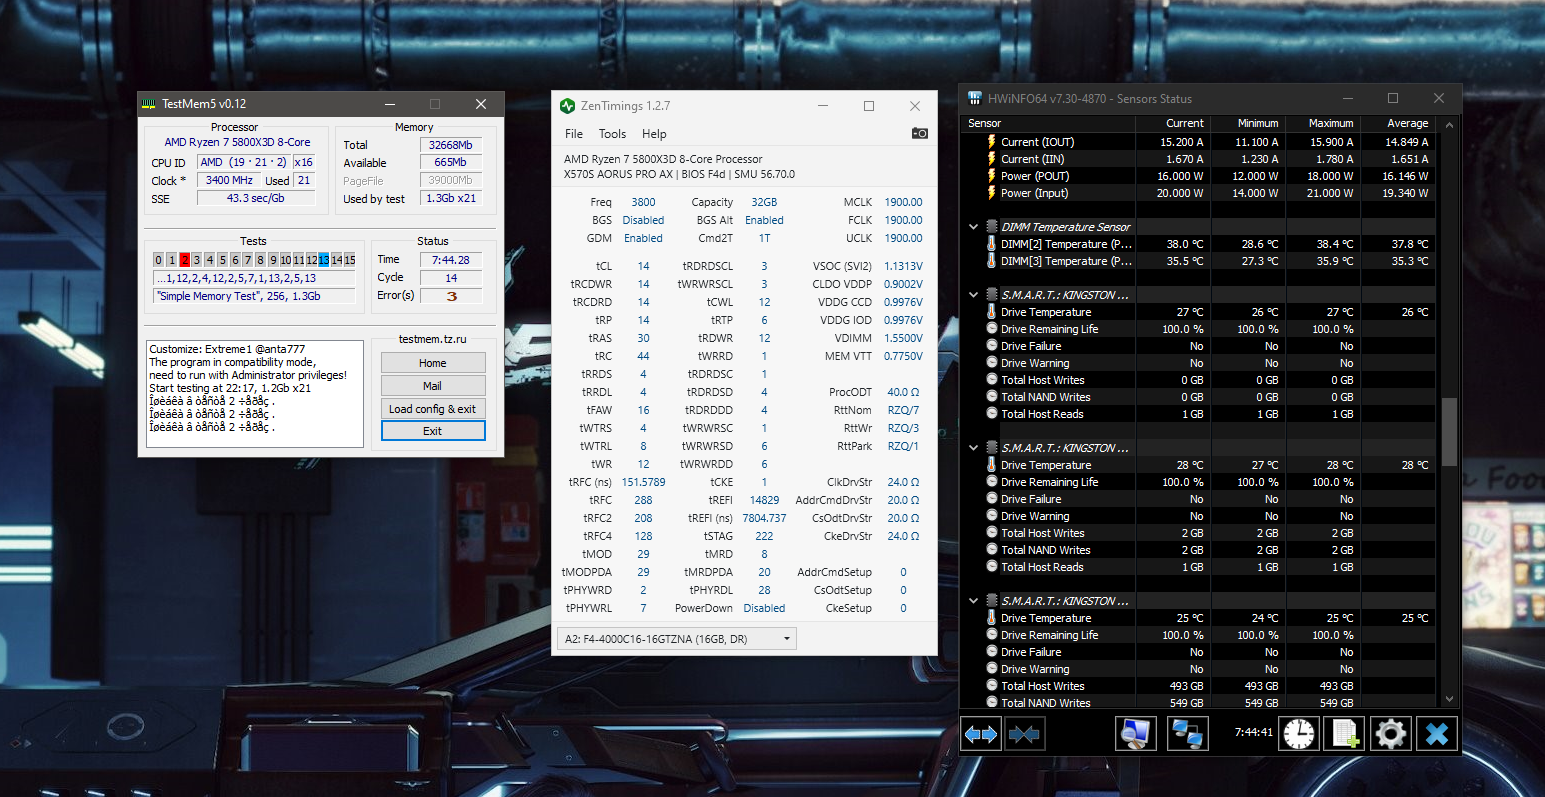Click the HWiNFO64 vertical scrollbar thumb
Image resolution: width=1545 pixels, height=797 pixels.
[1449, 431]
